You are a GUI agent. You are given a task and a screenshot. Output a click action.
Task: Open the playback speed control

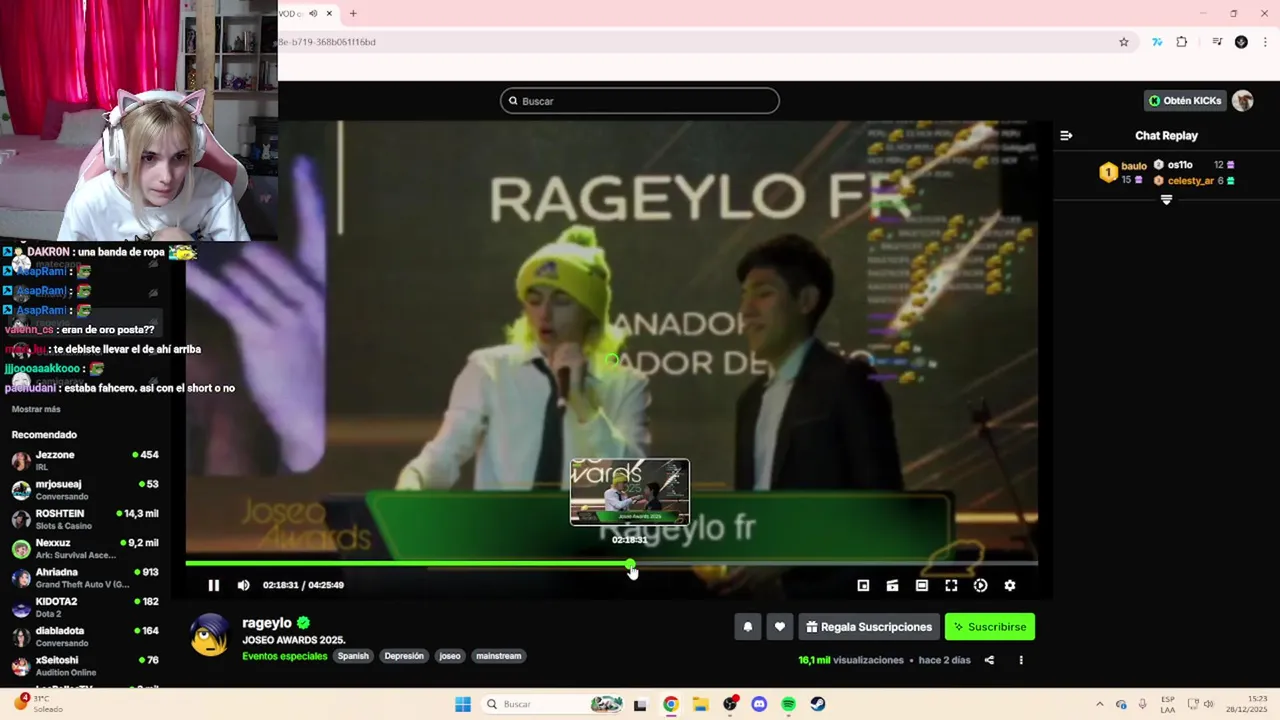[980, 585]
